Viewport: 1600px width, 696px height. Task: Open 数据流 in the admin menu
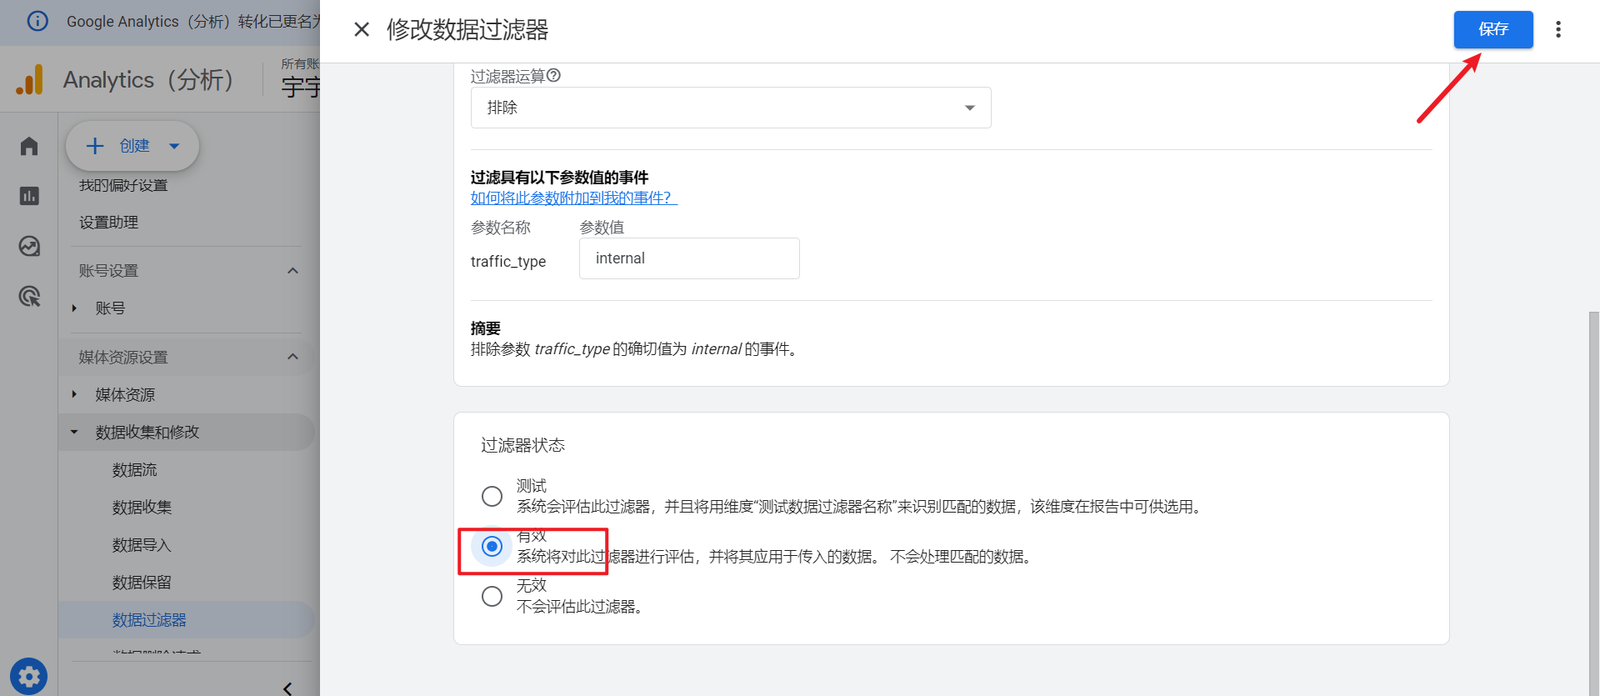coord(134,470)
